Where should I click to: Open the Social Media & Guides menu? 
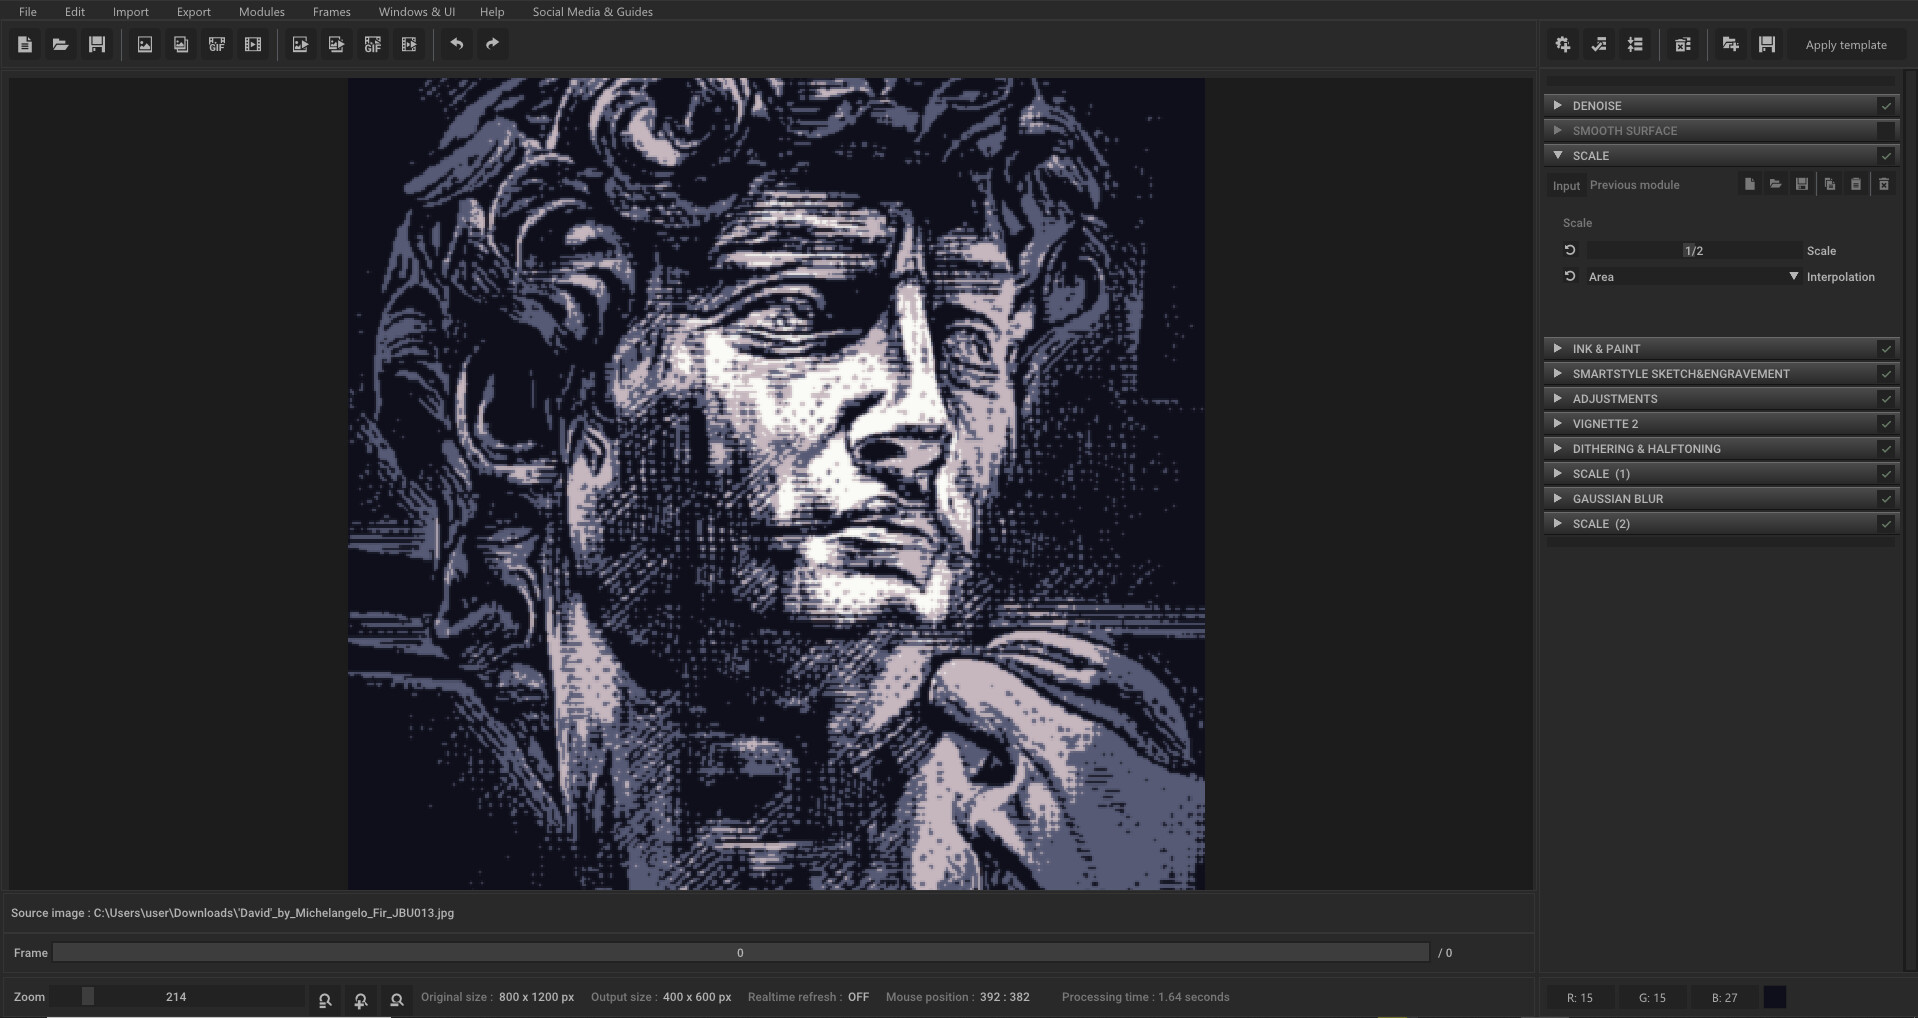pos(592,11)
